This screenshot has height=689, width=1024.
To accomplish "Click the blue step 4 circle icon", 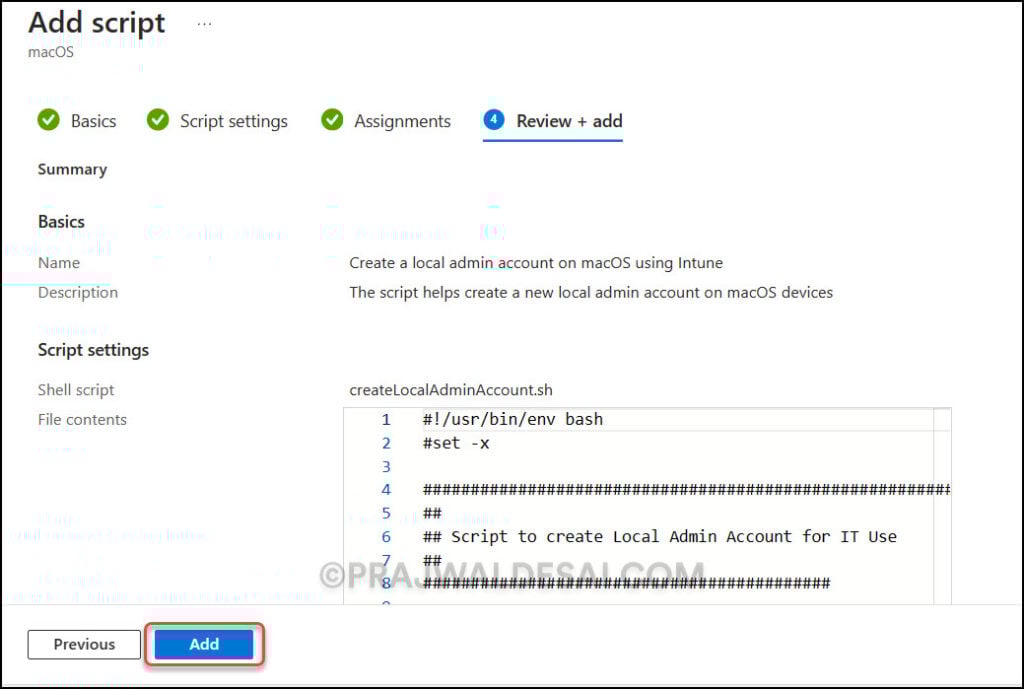I will pyautogui.click(x=494, y=120).
